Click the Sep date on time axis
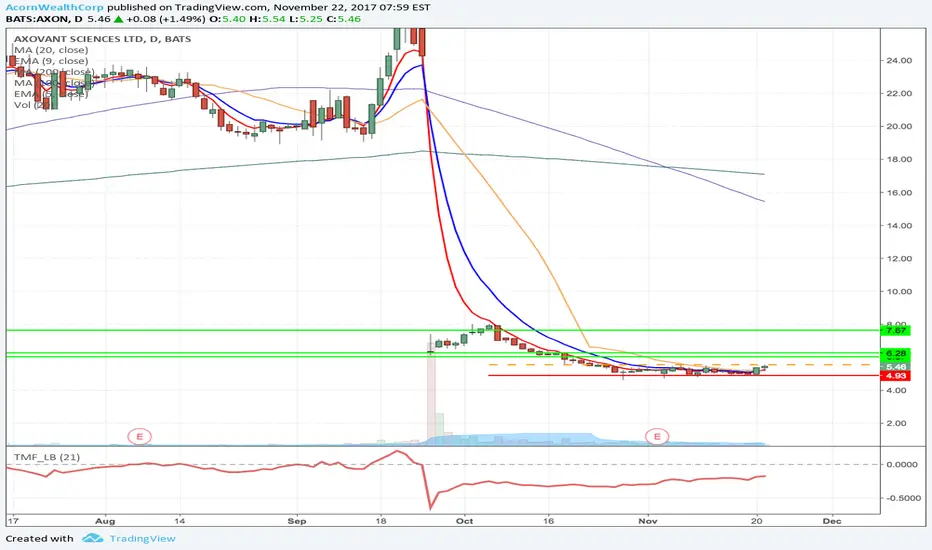The width and height of the screenshot is (932, 550). (x=297, y=521)
